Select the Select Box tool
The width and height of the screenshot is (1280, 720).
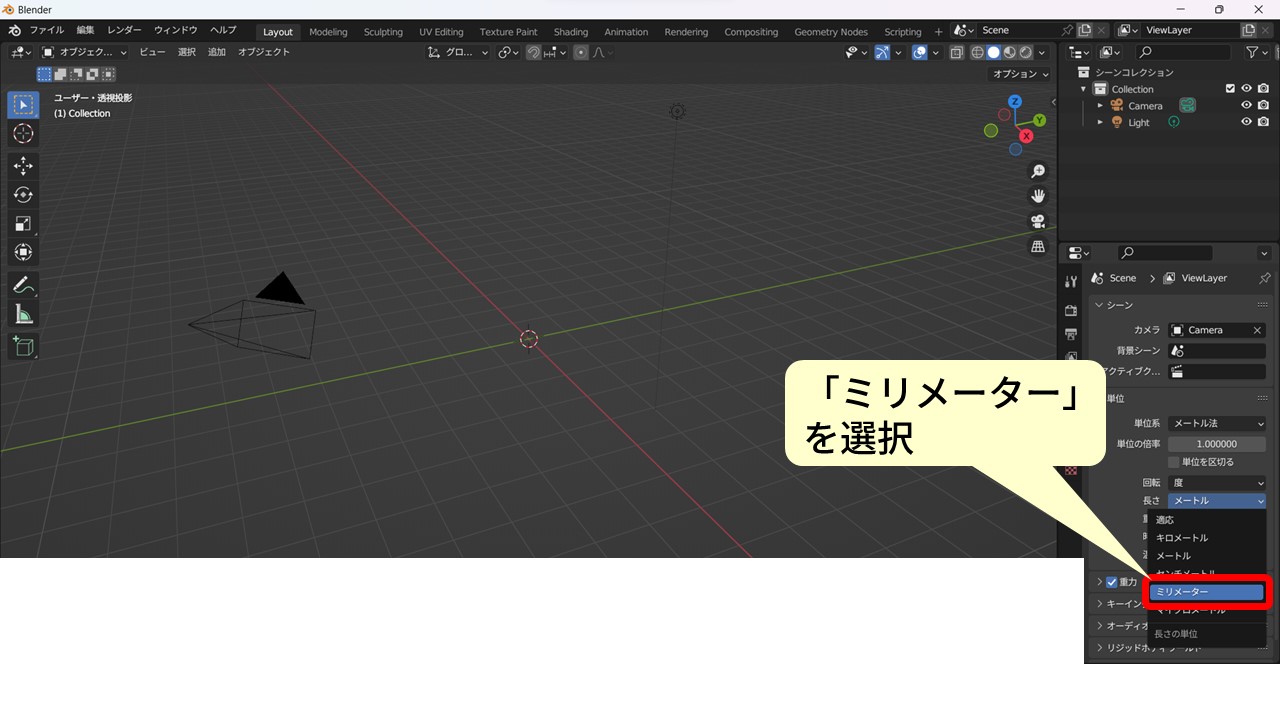[x=23, y=105]
